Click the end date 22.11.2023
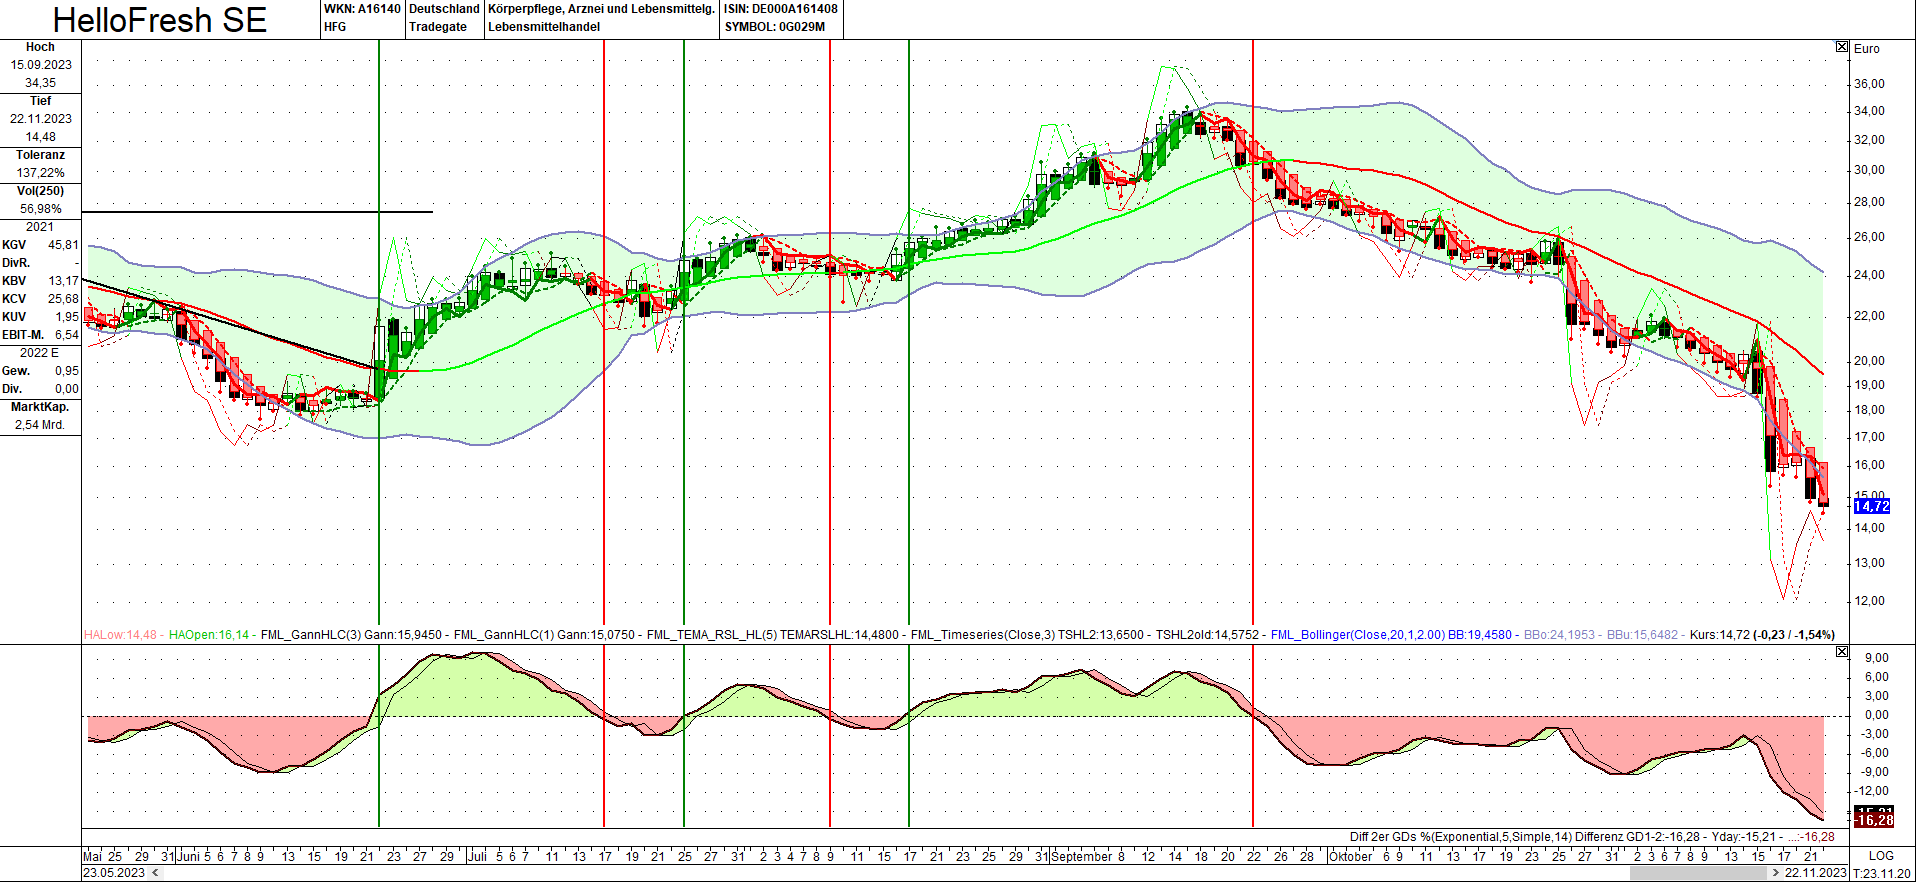This screenshot has height=882, width=1916. tap(1815, 873)
